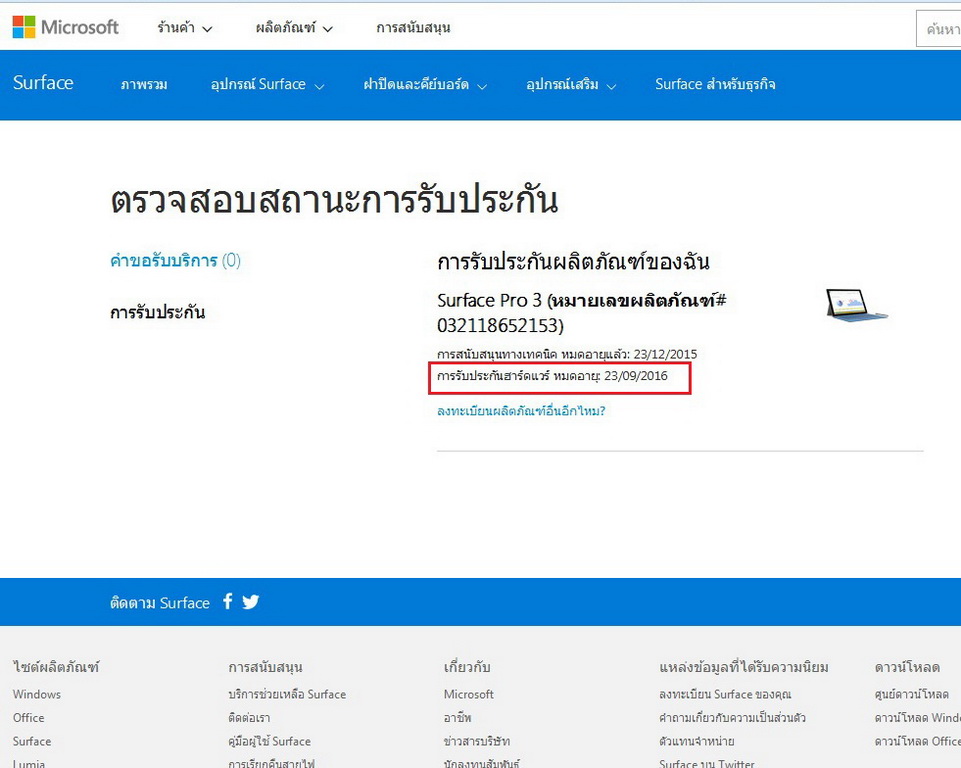Click ลงทะเบียนผลิตภัณฑ์อื่นอีกไหม? link
This screenshot has height=768, width=961.
coord(521,411)
